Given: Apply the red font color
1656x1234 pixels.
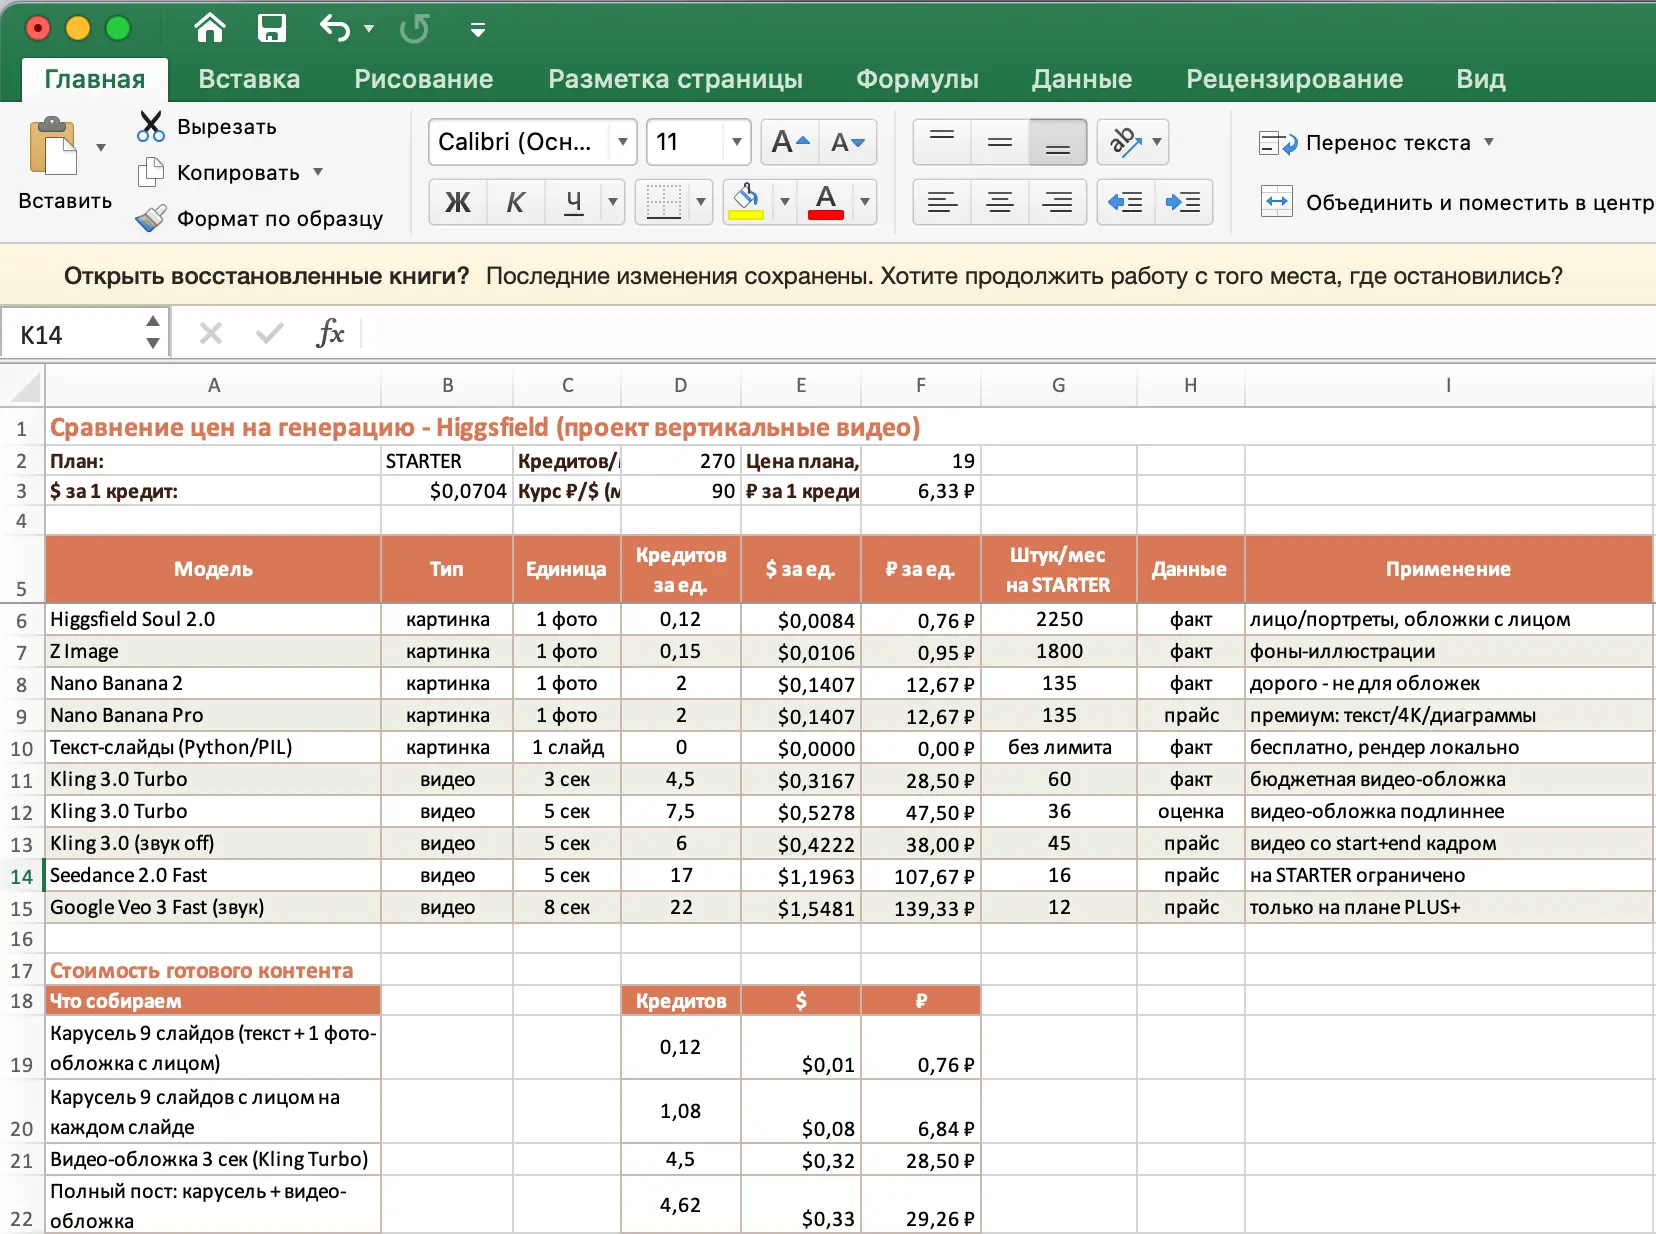Looking at the screenshot, I should click(826, 202).
